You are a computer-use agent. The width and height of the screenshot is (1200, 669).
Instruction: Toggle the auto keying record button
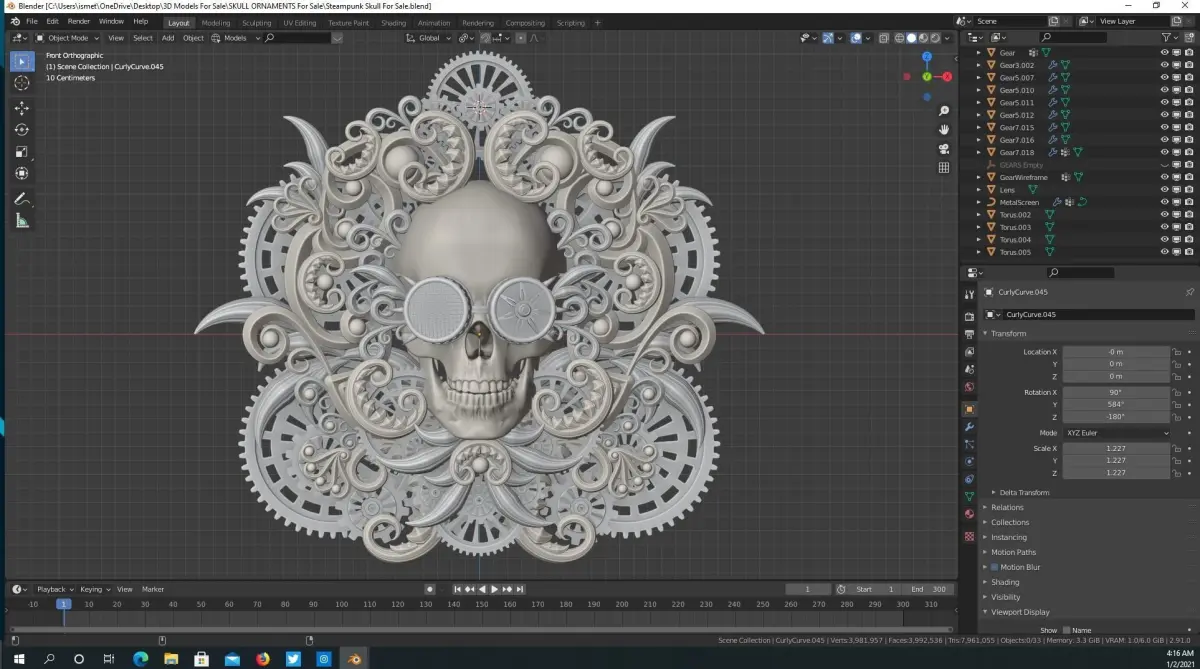(430, 589)
